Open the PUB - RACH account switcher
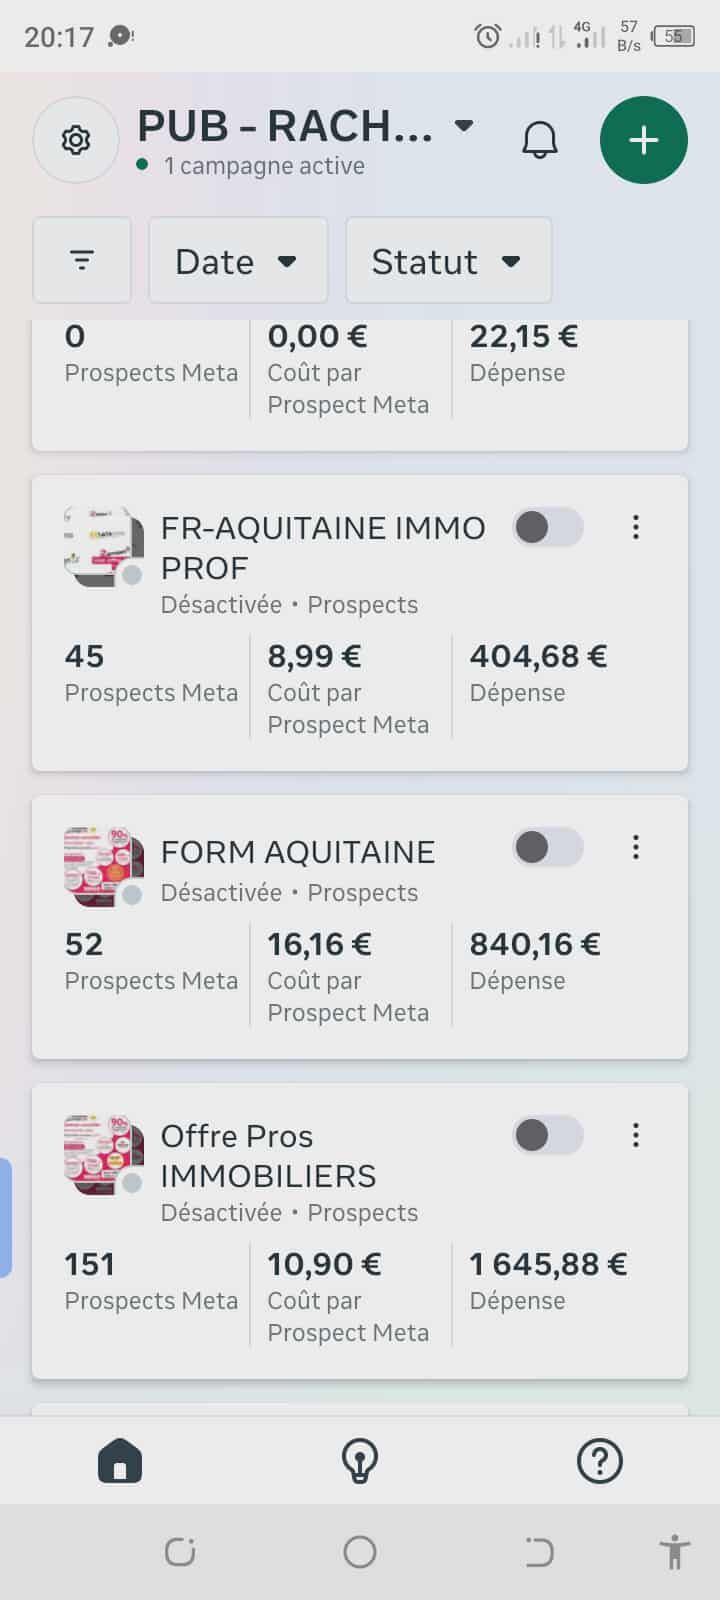This screenshot has height=1600, width=720. point(305,127)
